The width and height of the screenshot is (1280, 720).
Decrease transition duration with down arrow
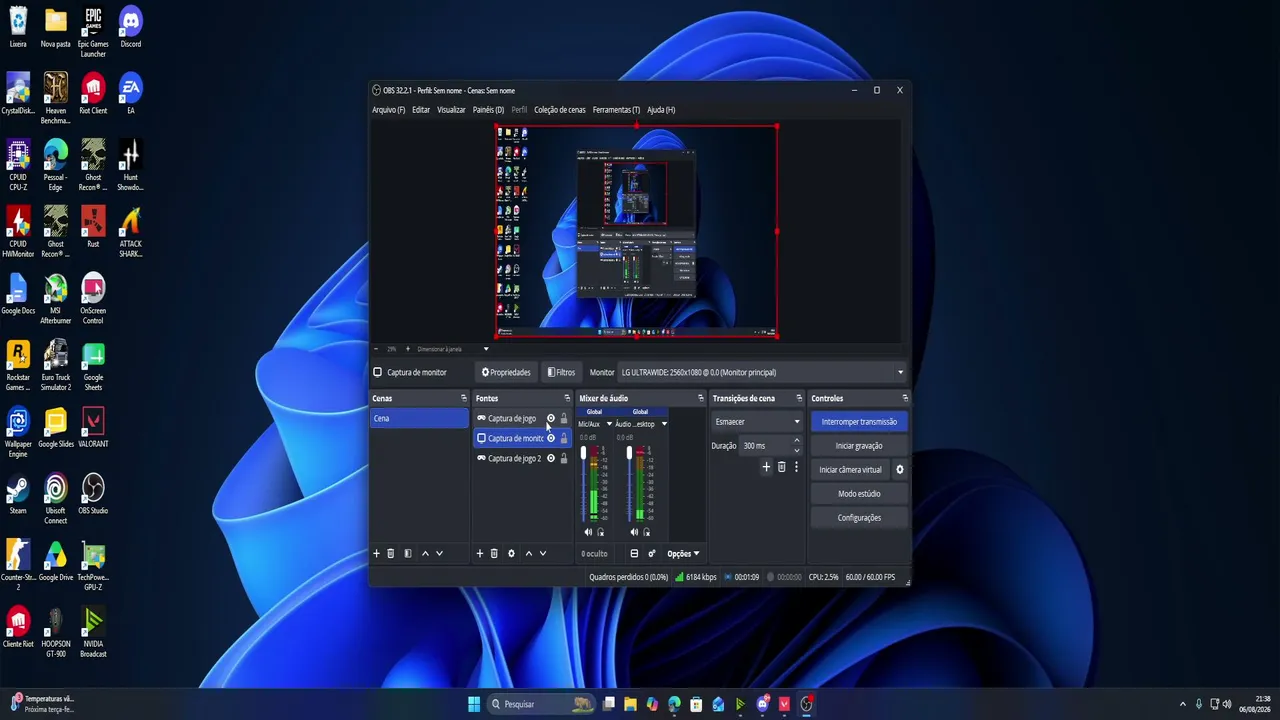(797, 450)
